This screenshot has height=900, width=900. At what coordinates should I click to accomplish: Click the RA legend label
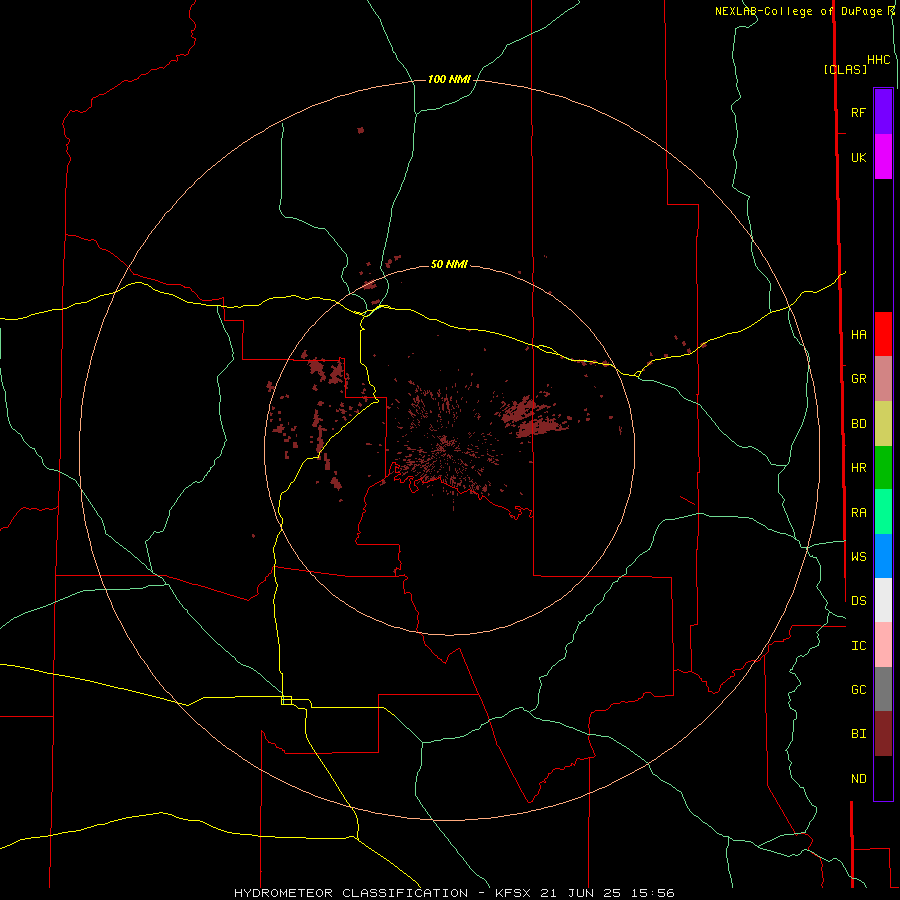point(859,513)
